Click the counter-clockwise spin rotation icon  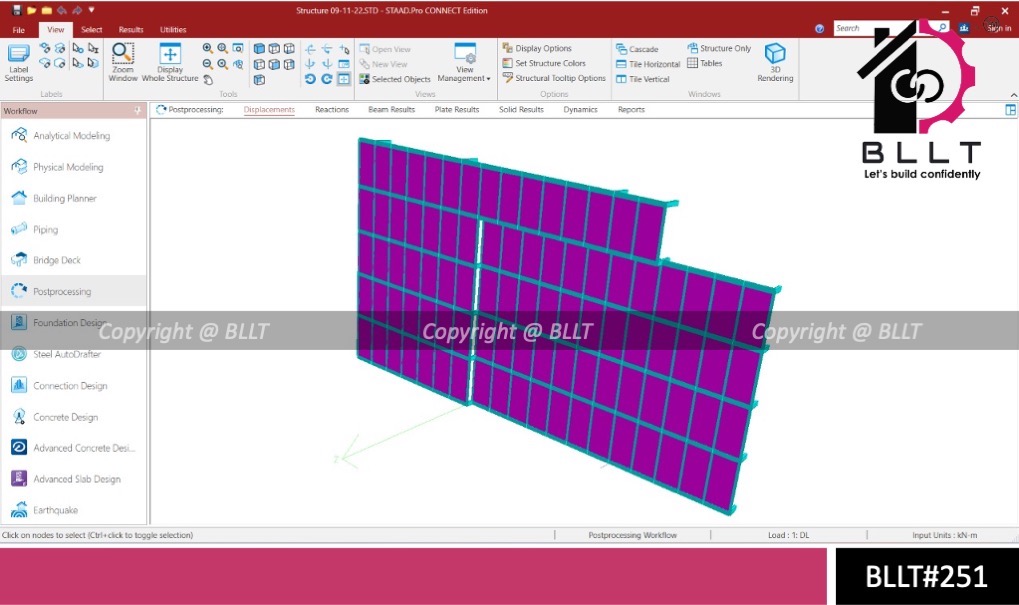pos(310,79)
